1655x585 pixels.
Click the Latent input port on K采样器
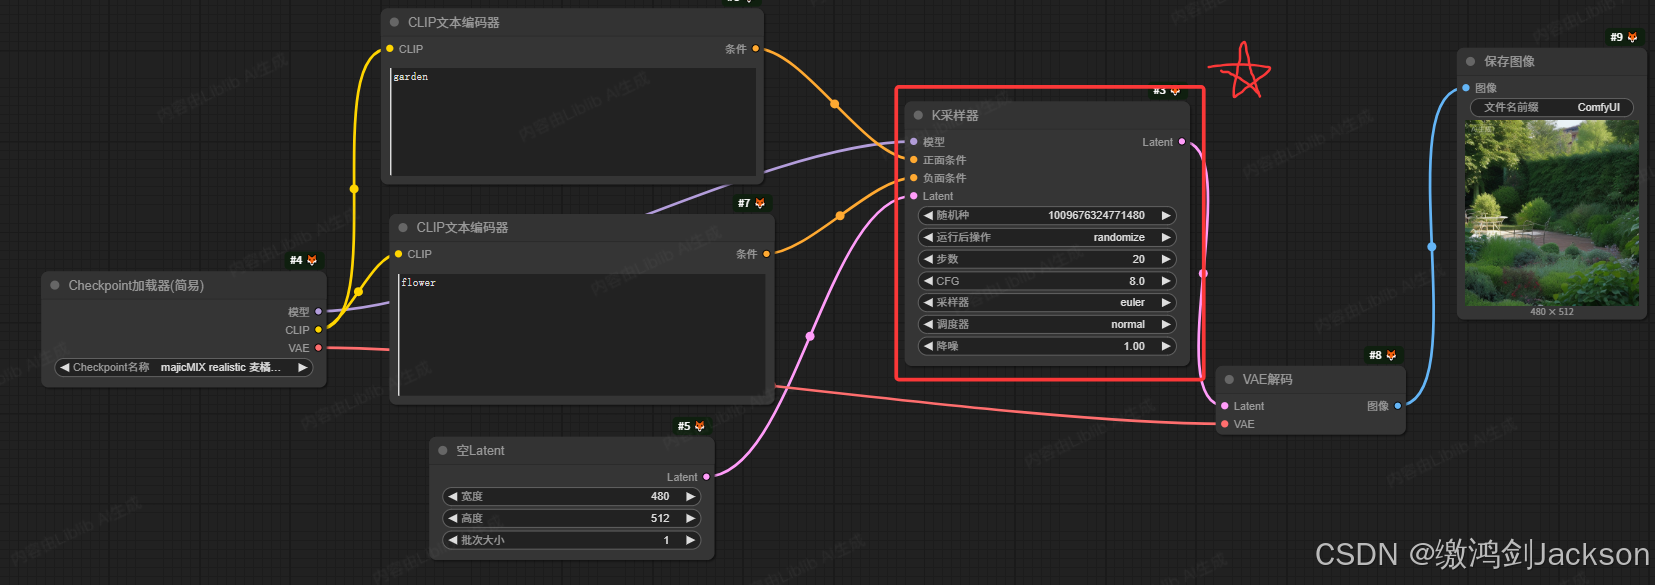914,195
